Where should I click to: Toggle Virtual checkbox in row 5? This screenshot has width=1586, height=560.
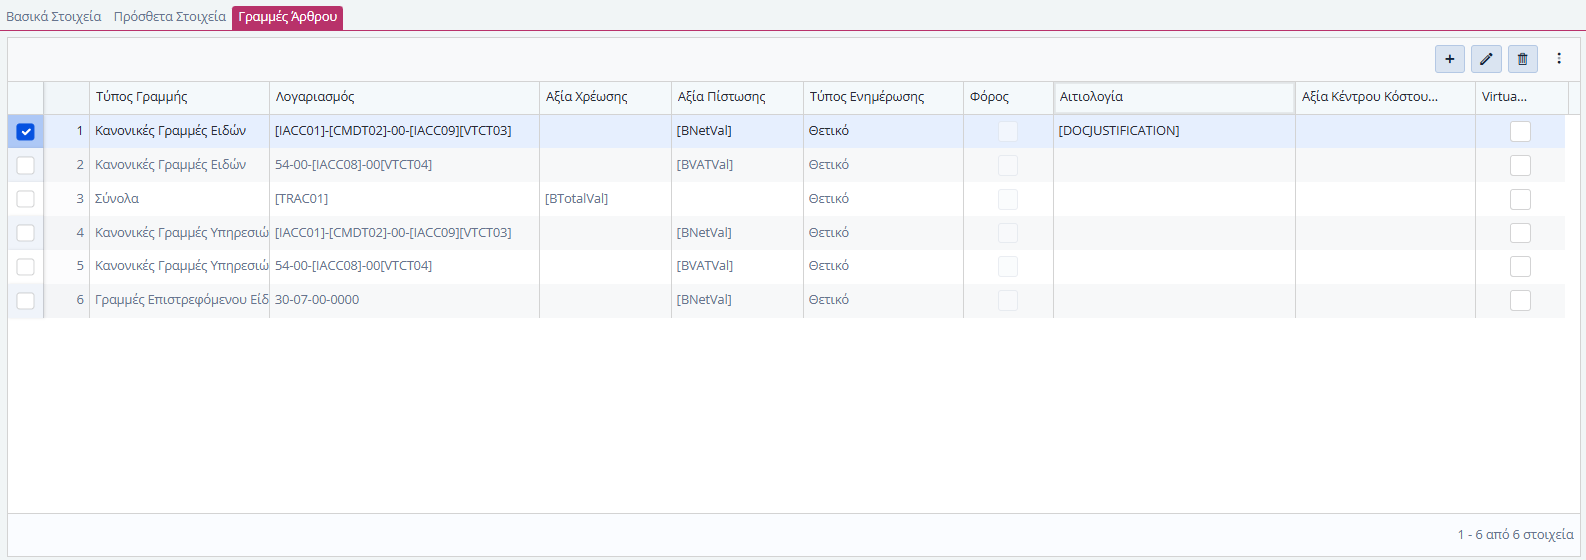(1520, 267)
